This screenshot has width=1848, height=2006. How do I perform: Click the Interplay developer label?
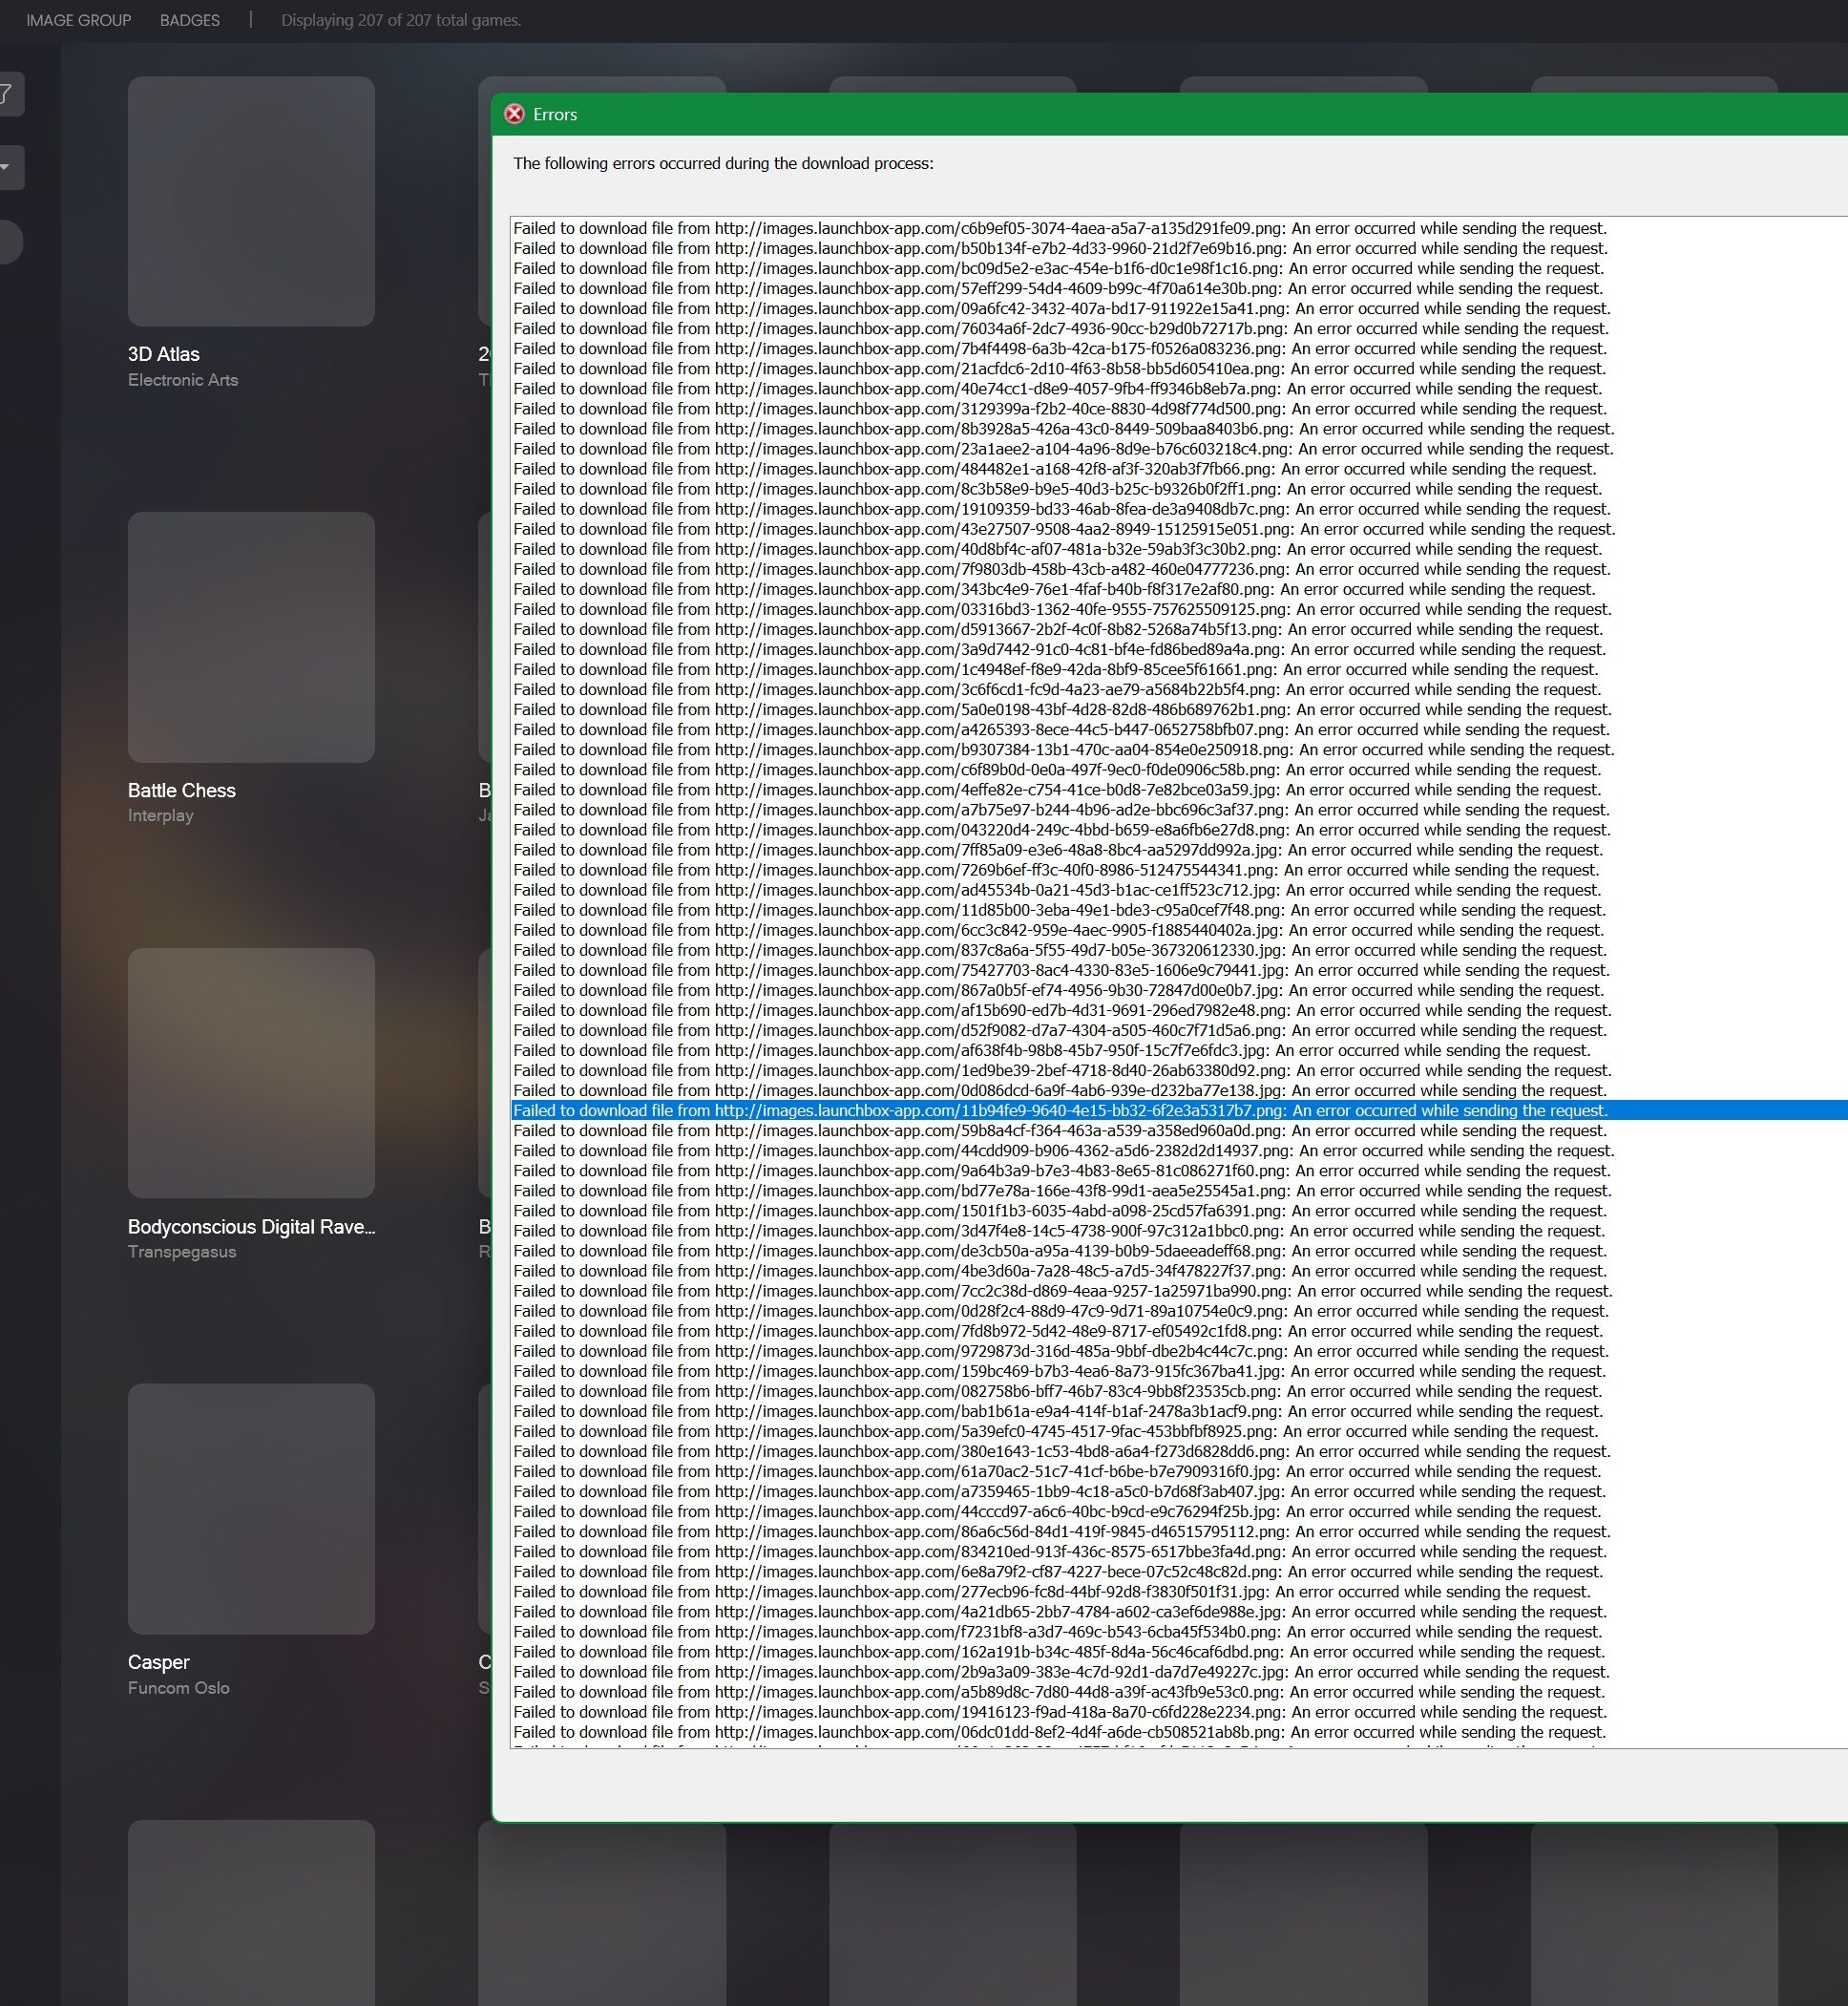[x=161, y=816]
